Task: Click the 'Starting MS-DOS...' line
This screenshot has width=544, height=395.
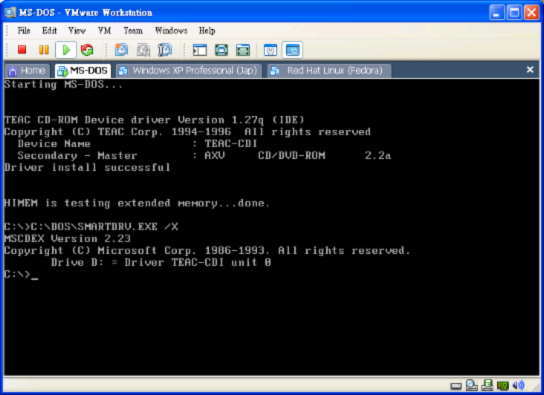Action: [x=63, y=84]
